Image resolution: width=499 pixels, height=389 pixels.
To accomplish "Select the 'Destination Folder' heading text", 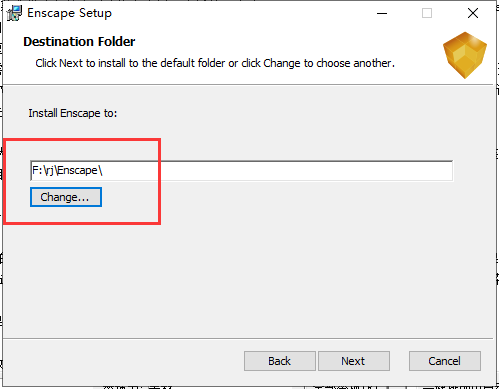I will coord(79,42).
